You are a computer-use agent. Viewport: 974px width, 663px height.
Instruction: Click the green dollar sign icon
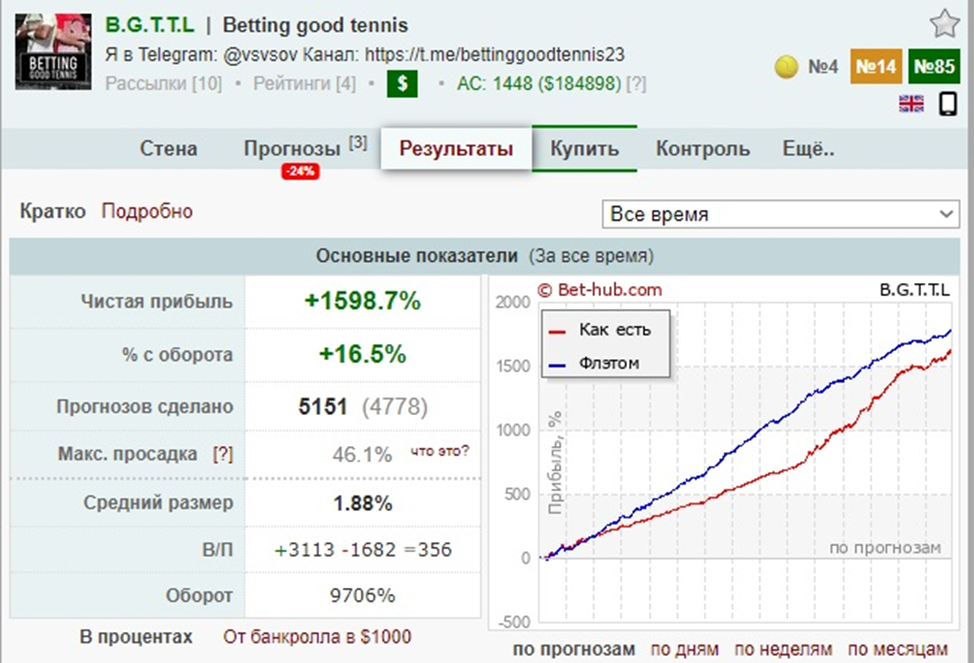[x=402, y=84]
